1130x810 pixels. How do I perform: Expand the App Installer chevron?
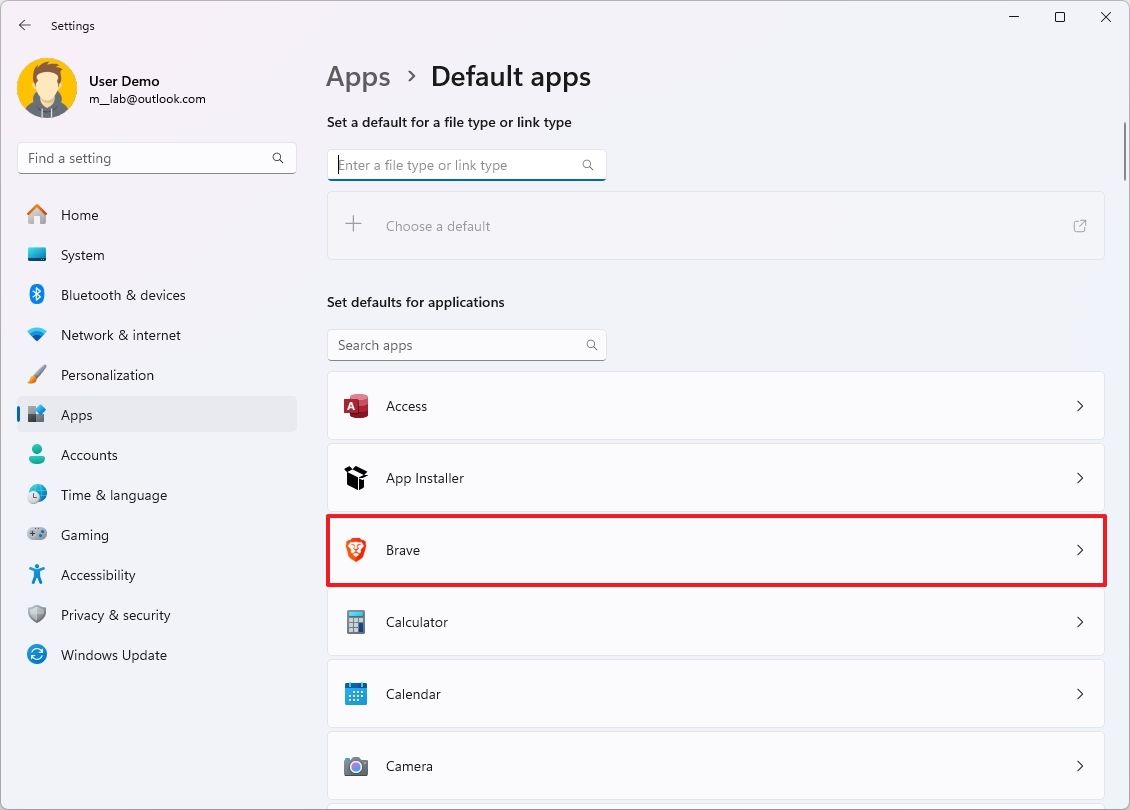click(1080, 478)
